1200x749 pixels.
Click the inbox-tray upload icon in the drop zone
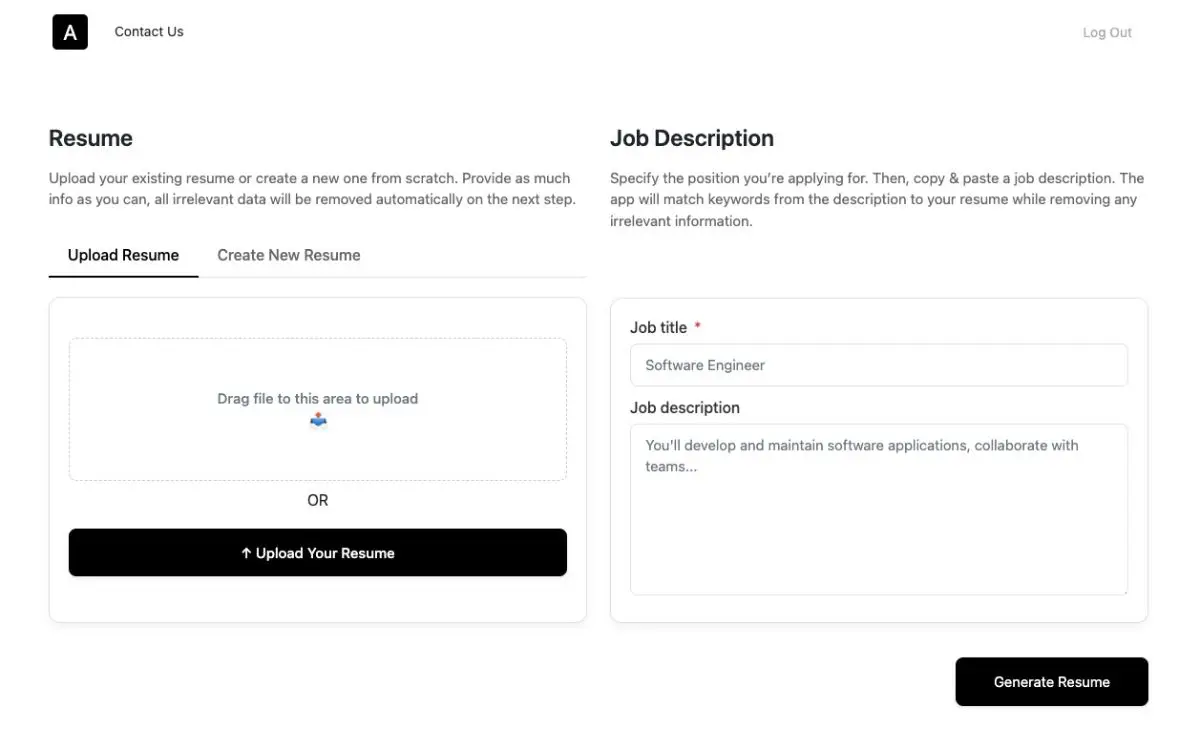pos(318,420)
